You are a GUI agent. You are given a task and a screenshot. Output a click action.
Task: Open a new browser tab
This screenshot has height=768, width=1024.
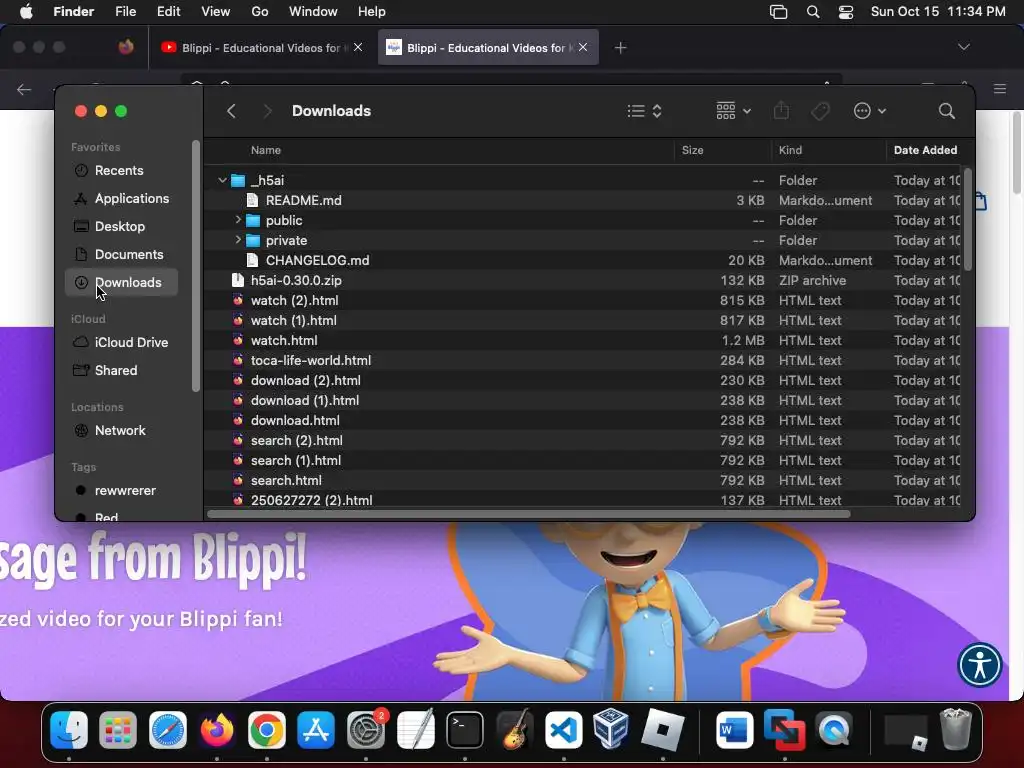coord(620,48)
